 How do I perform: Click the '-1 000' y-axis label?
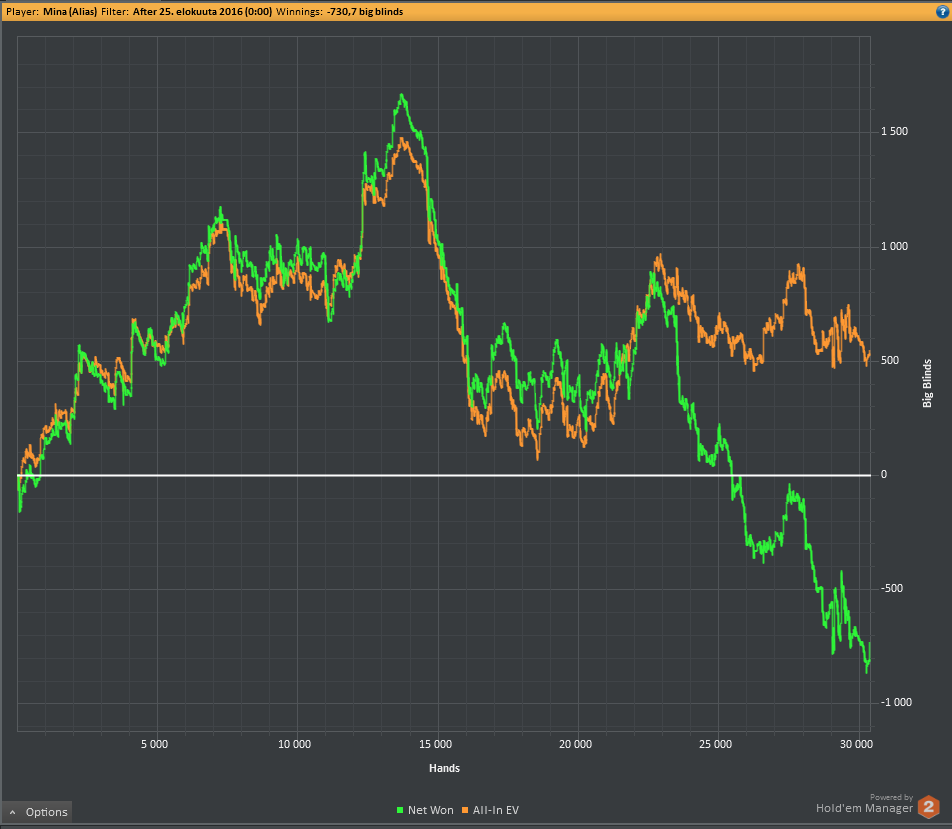pos(896,703)
